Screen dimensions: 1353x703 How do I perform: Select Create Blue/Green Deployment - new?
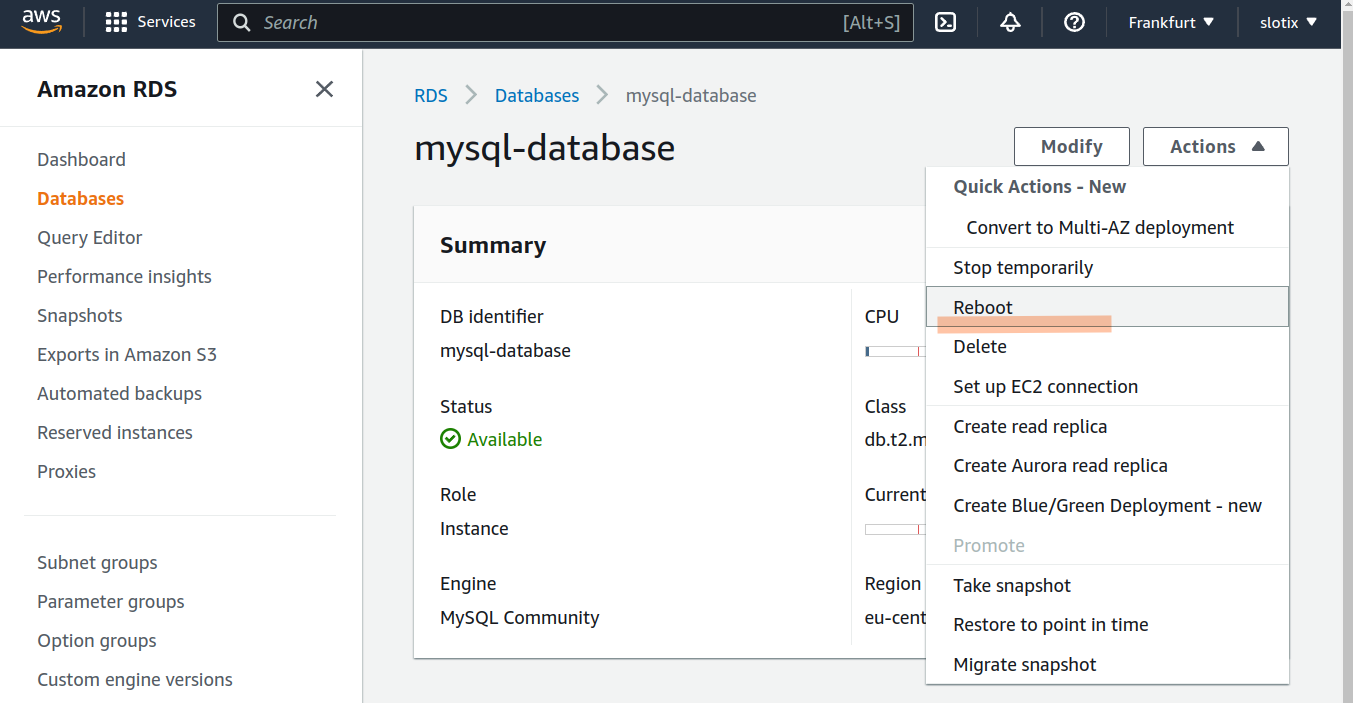click(1107, 505)
